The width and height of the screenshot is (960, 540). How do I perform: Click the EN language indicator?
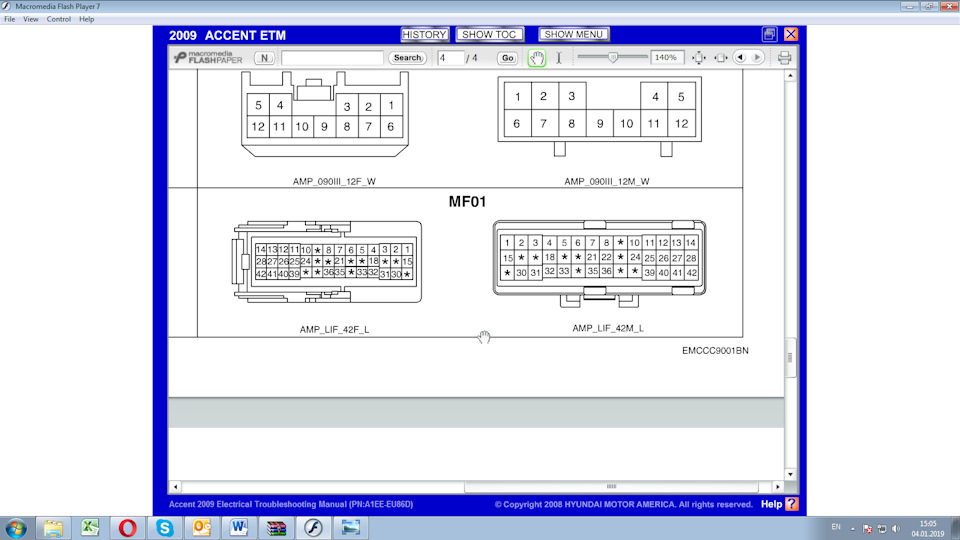[836, 527]
